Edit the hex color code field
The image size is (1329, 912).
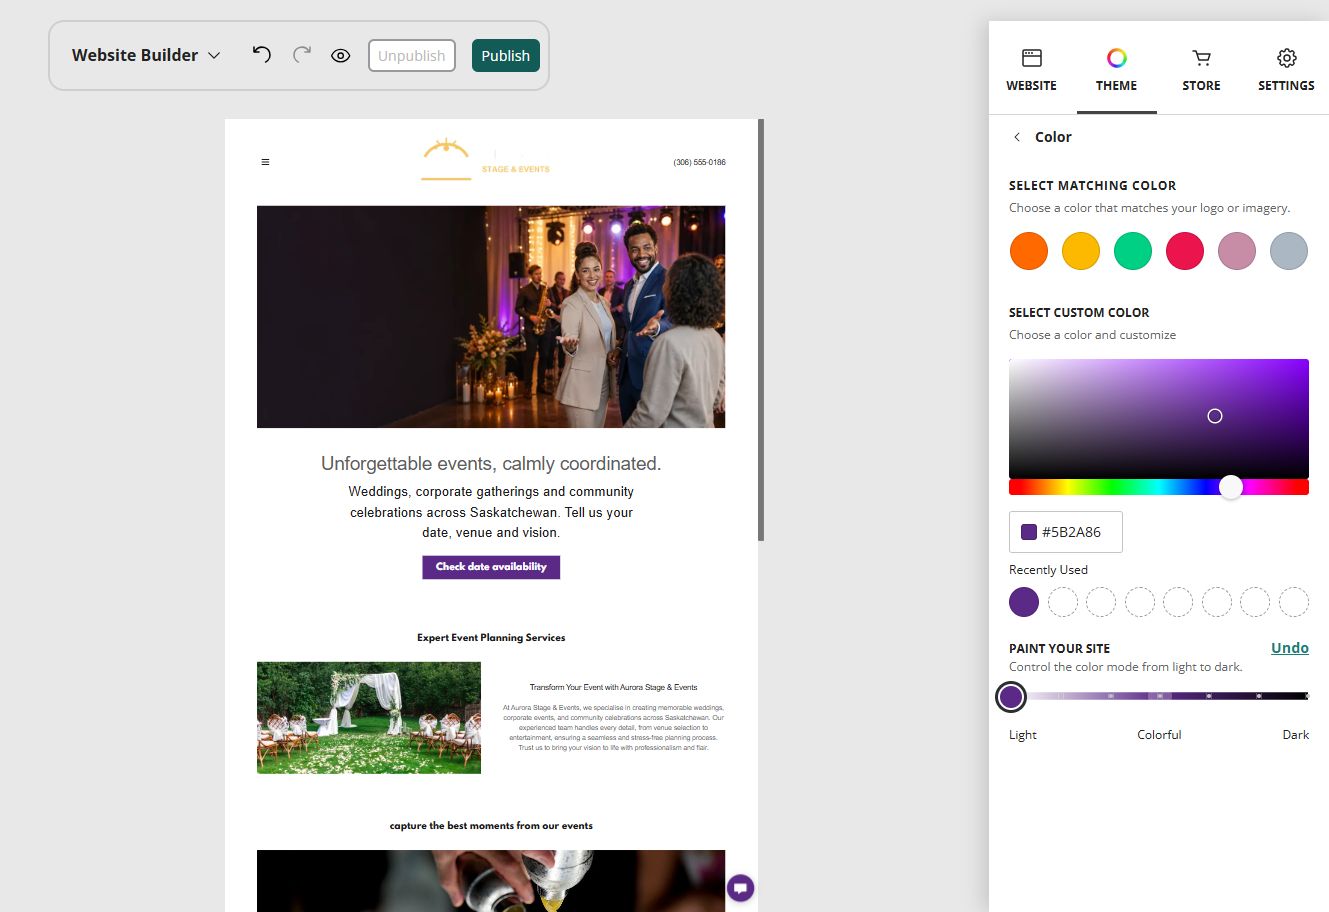click(1066, 532)
